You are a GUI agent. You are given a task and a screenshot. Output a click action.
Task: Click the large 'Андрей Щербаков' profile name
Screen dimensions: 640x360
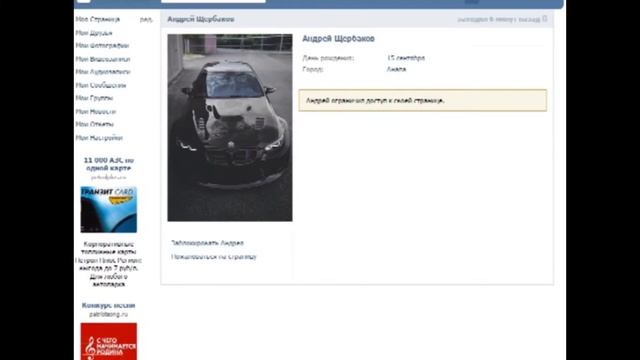[x=338, y=39]
